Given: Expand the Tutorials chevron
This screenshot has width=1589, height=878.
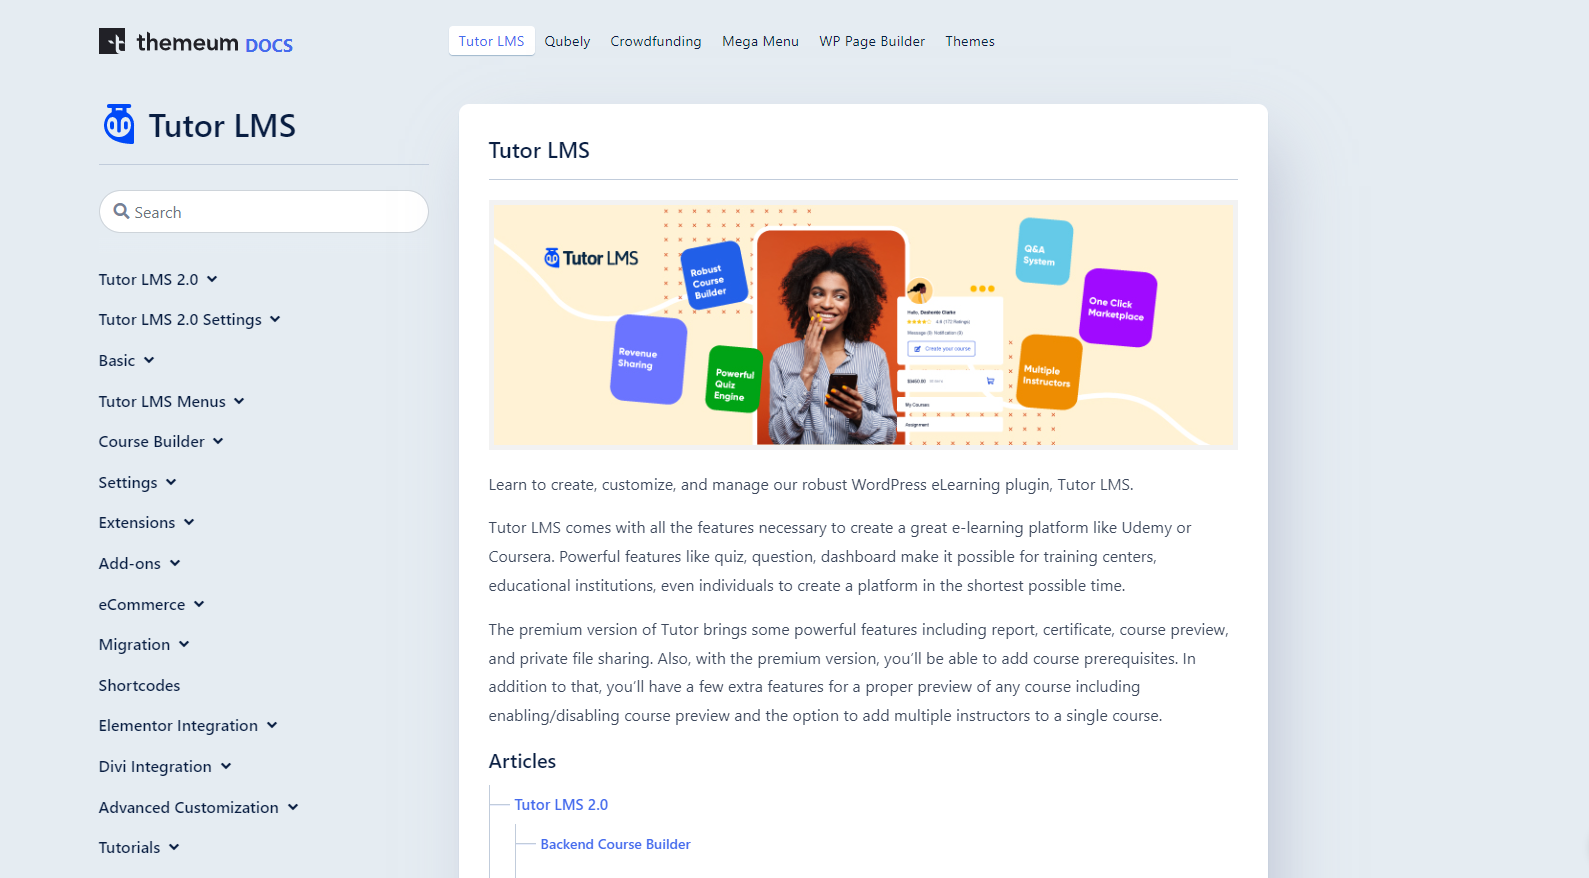Looking at the screenshot, I should click(174, 847).
